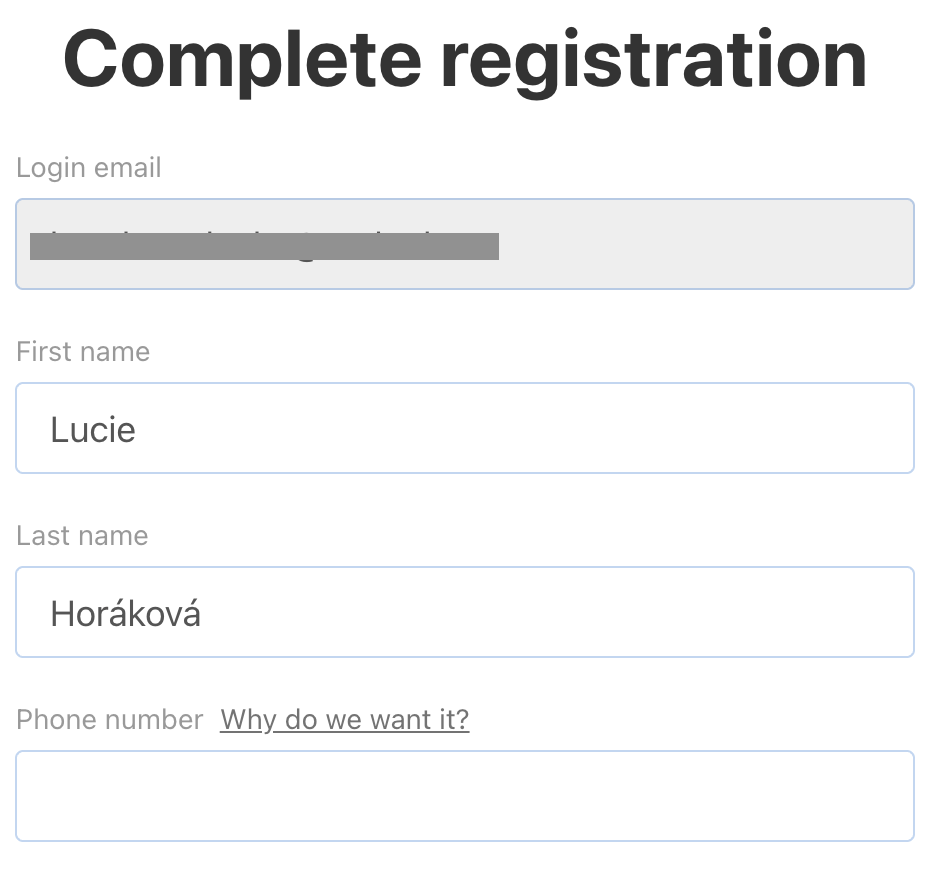Image resolution: width=952 pixels, height=874 pixels.
Task: Click the 'Complete registration' heading
Action: 465,58
